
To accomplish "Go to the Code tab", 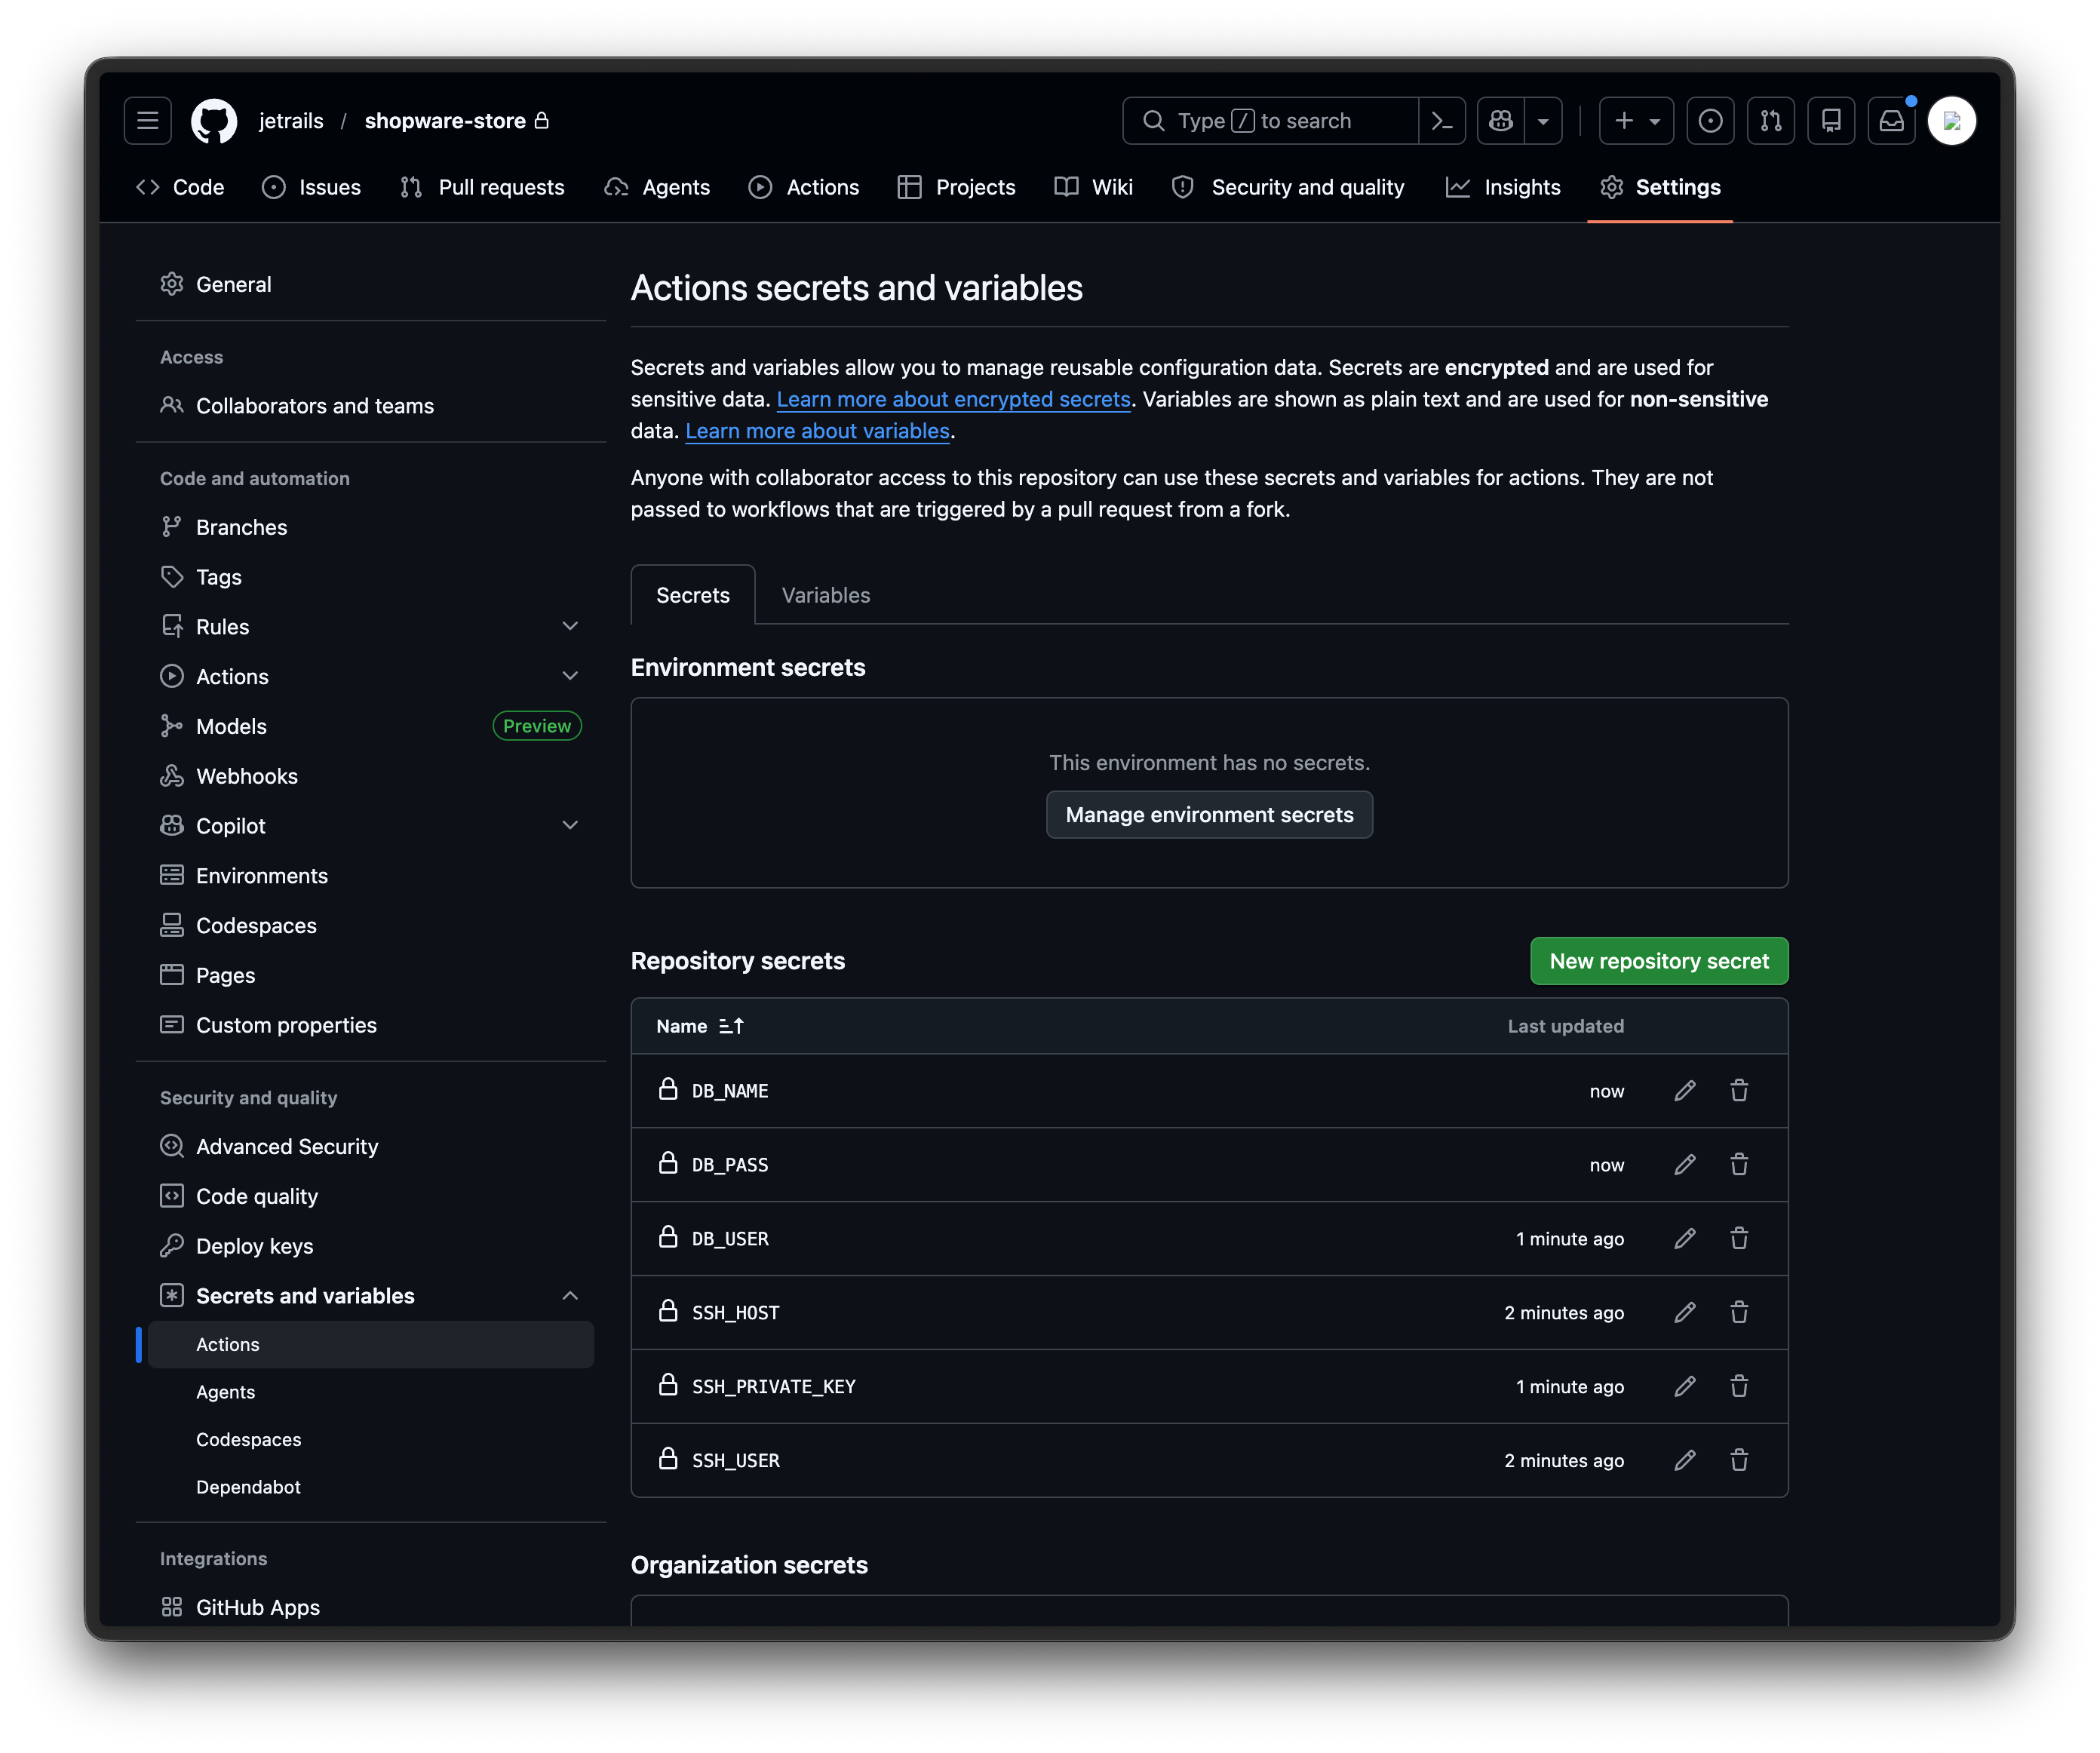I will (x=181, y=187).
